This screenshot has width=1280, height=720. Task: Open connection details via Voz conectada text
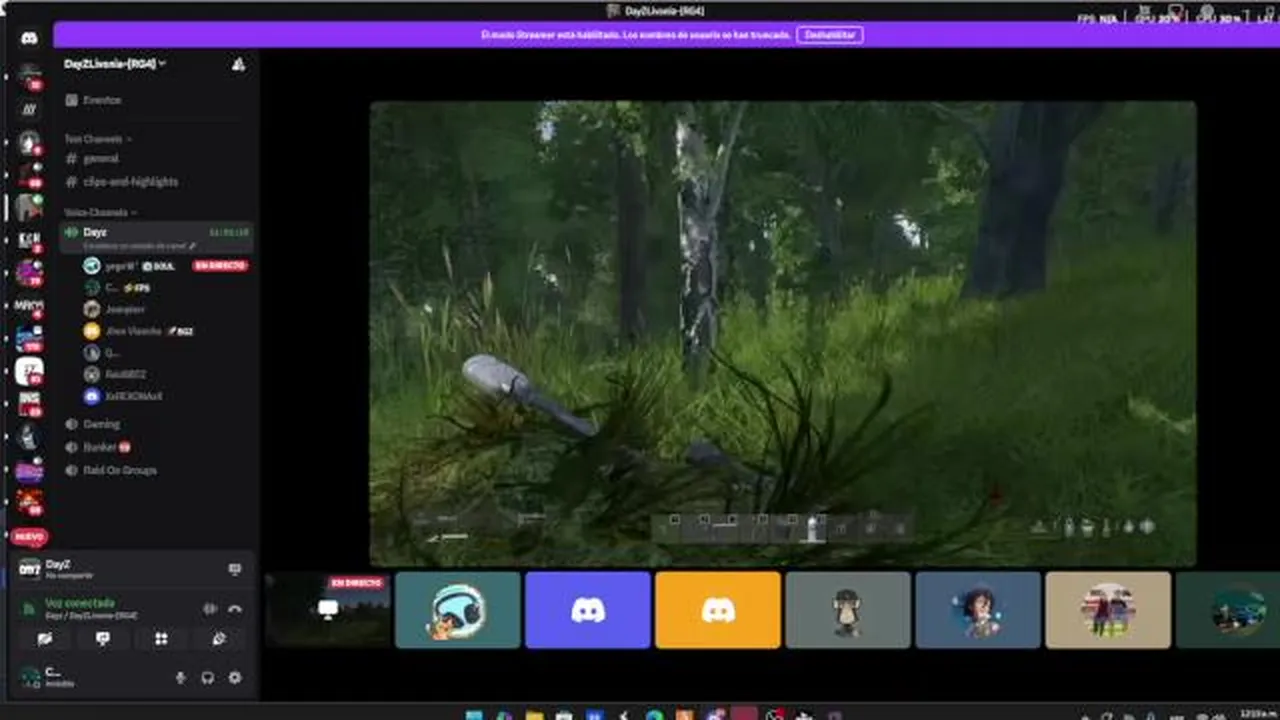point(80,603)
